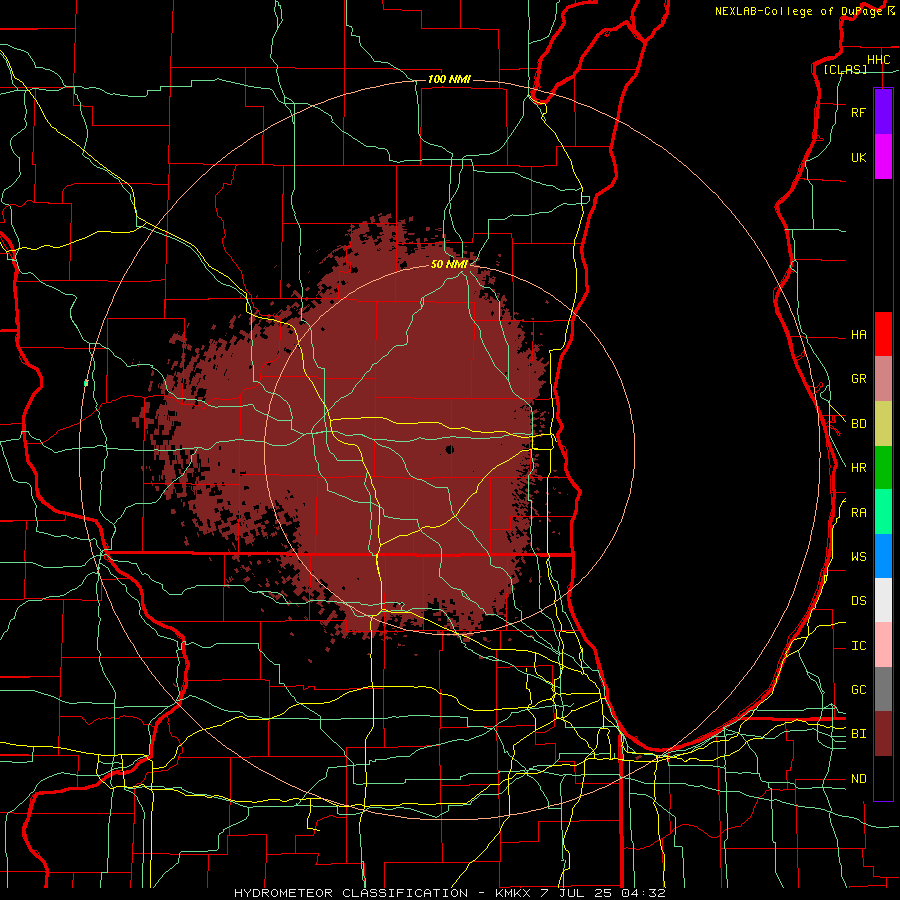The height and width of the screenshot is (900, 900).
Task: Click the black radar site dot at center
Action: [x=449, y=449]
